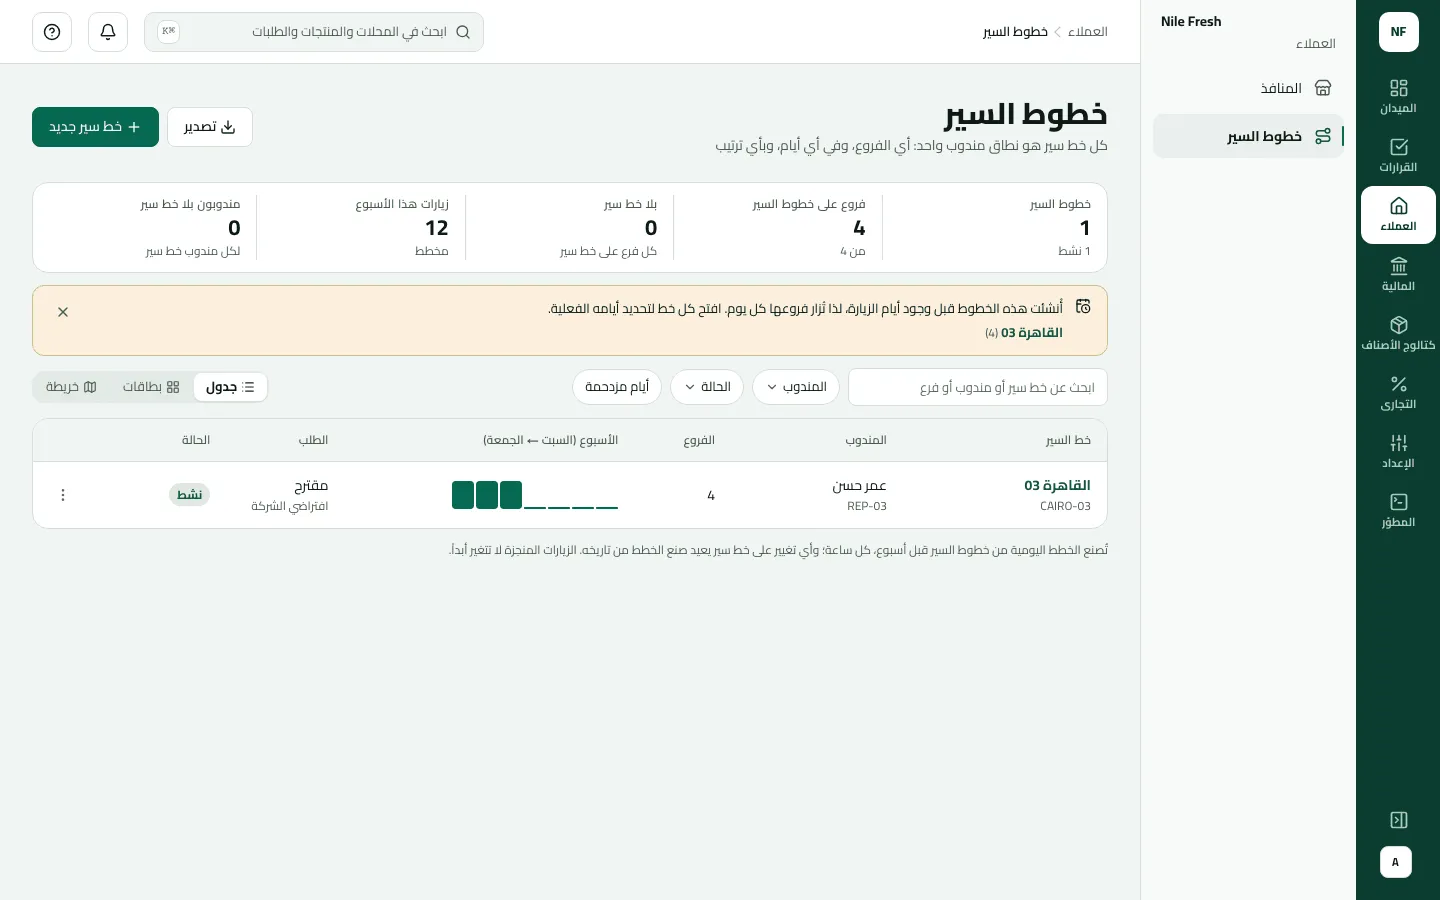Click مقترح order value cell
Screen dimensions: 1440x900
click(311, 485)
